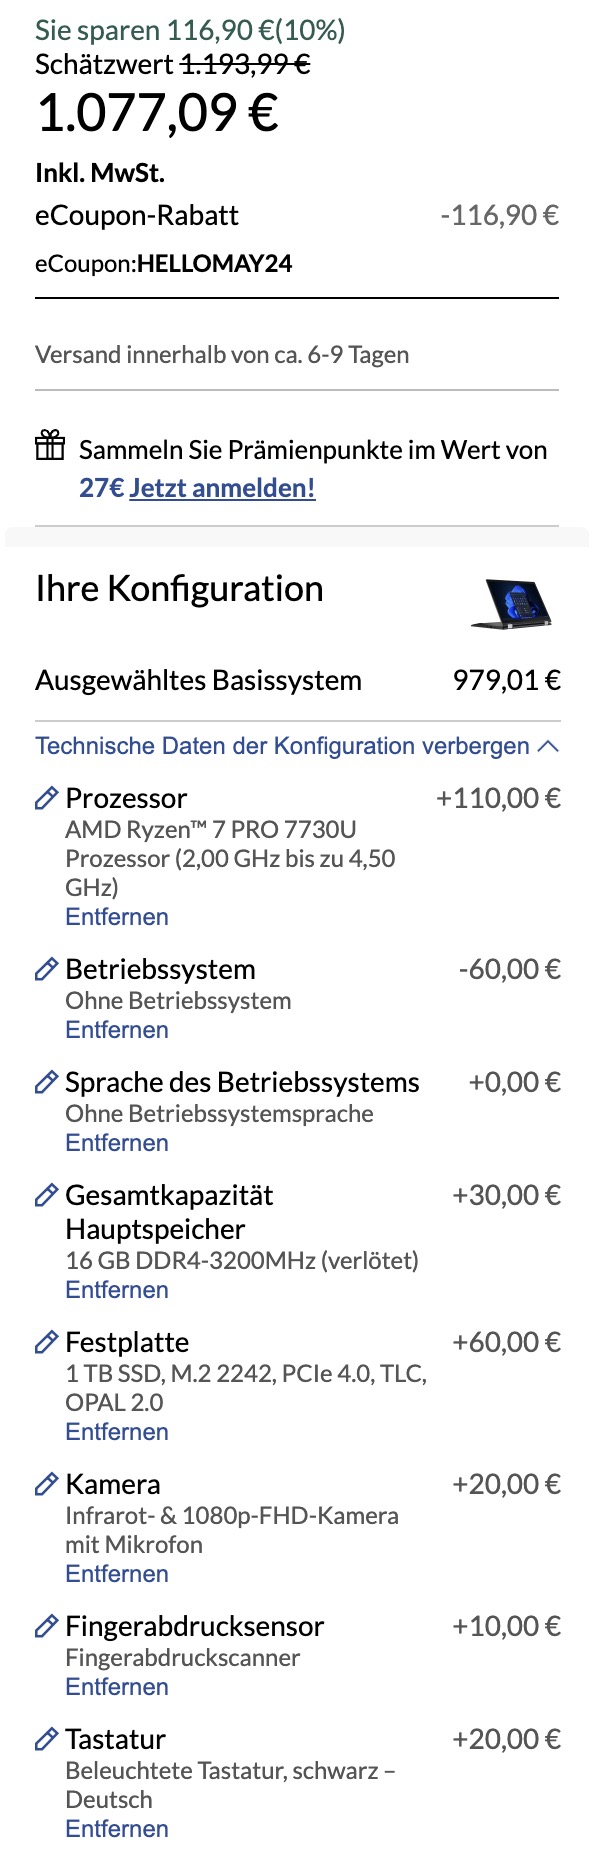Remove the Infrarot 1080p camera option
612x1868 pixels.
pyautogui.click(x=117, y=1574)
